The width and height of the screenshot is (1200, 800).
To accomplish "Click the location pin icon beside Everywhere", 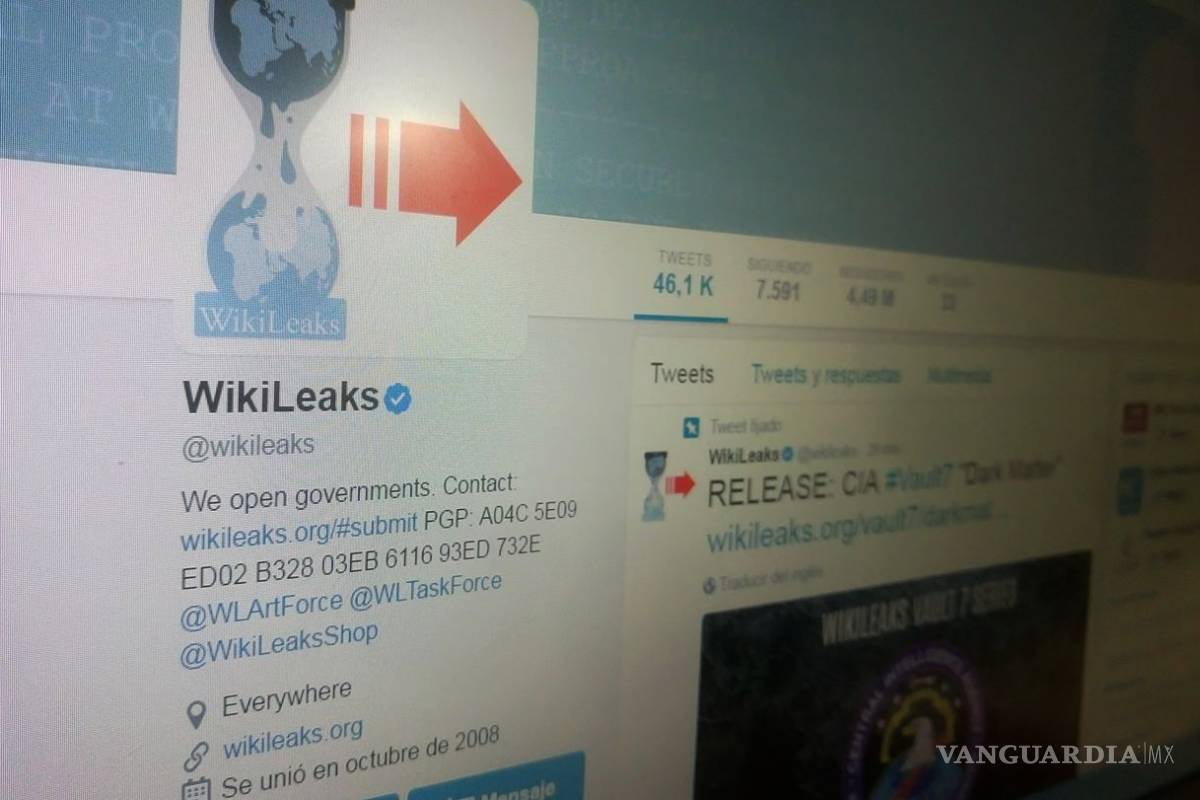I will (197, 714).
